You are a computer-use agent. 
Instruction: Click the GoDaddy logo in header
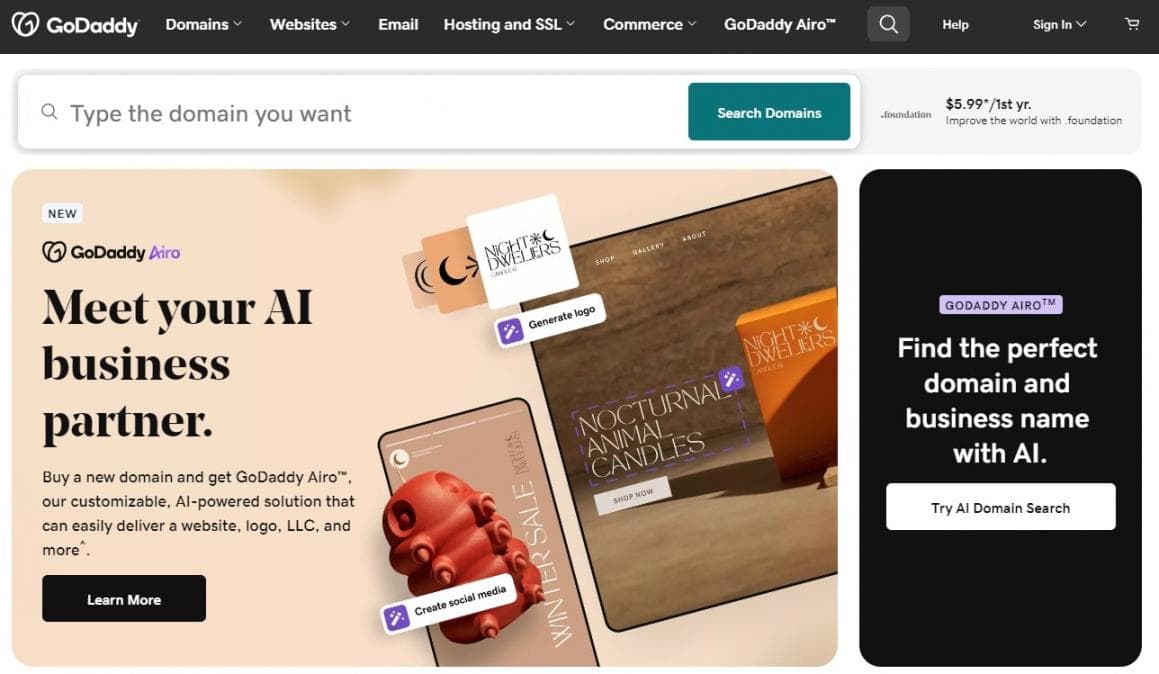click(75, 24)
